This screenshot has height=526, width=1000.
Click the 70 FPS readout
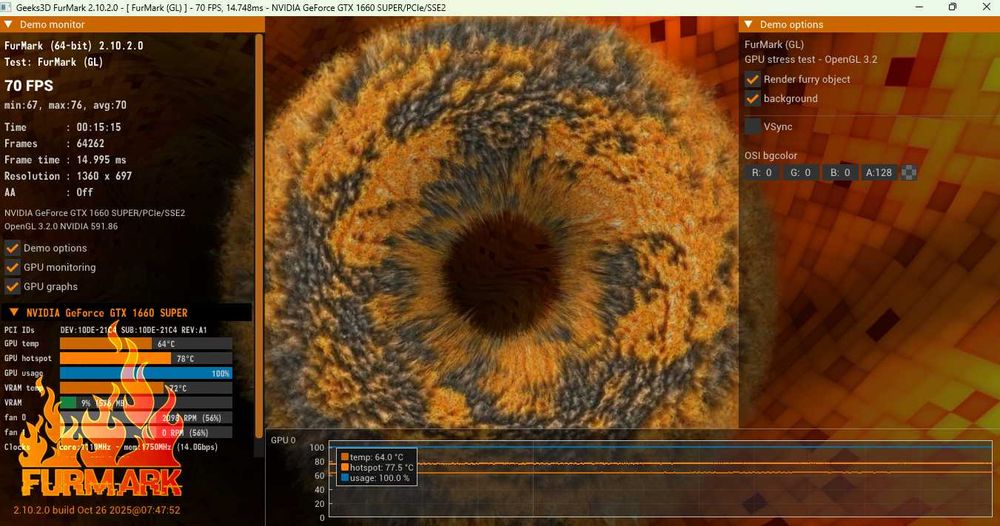click(29, 85)
